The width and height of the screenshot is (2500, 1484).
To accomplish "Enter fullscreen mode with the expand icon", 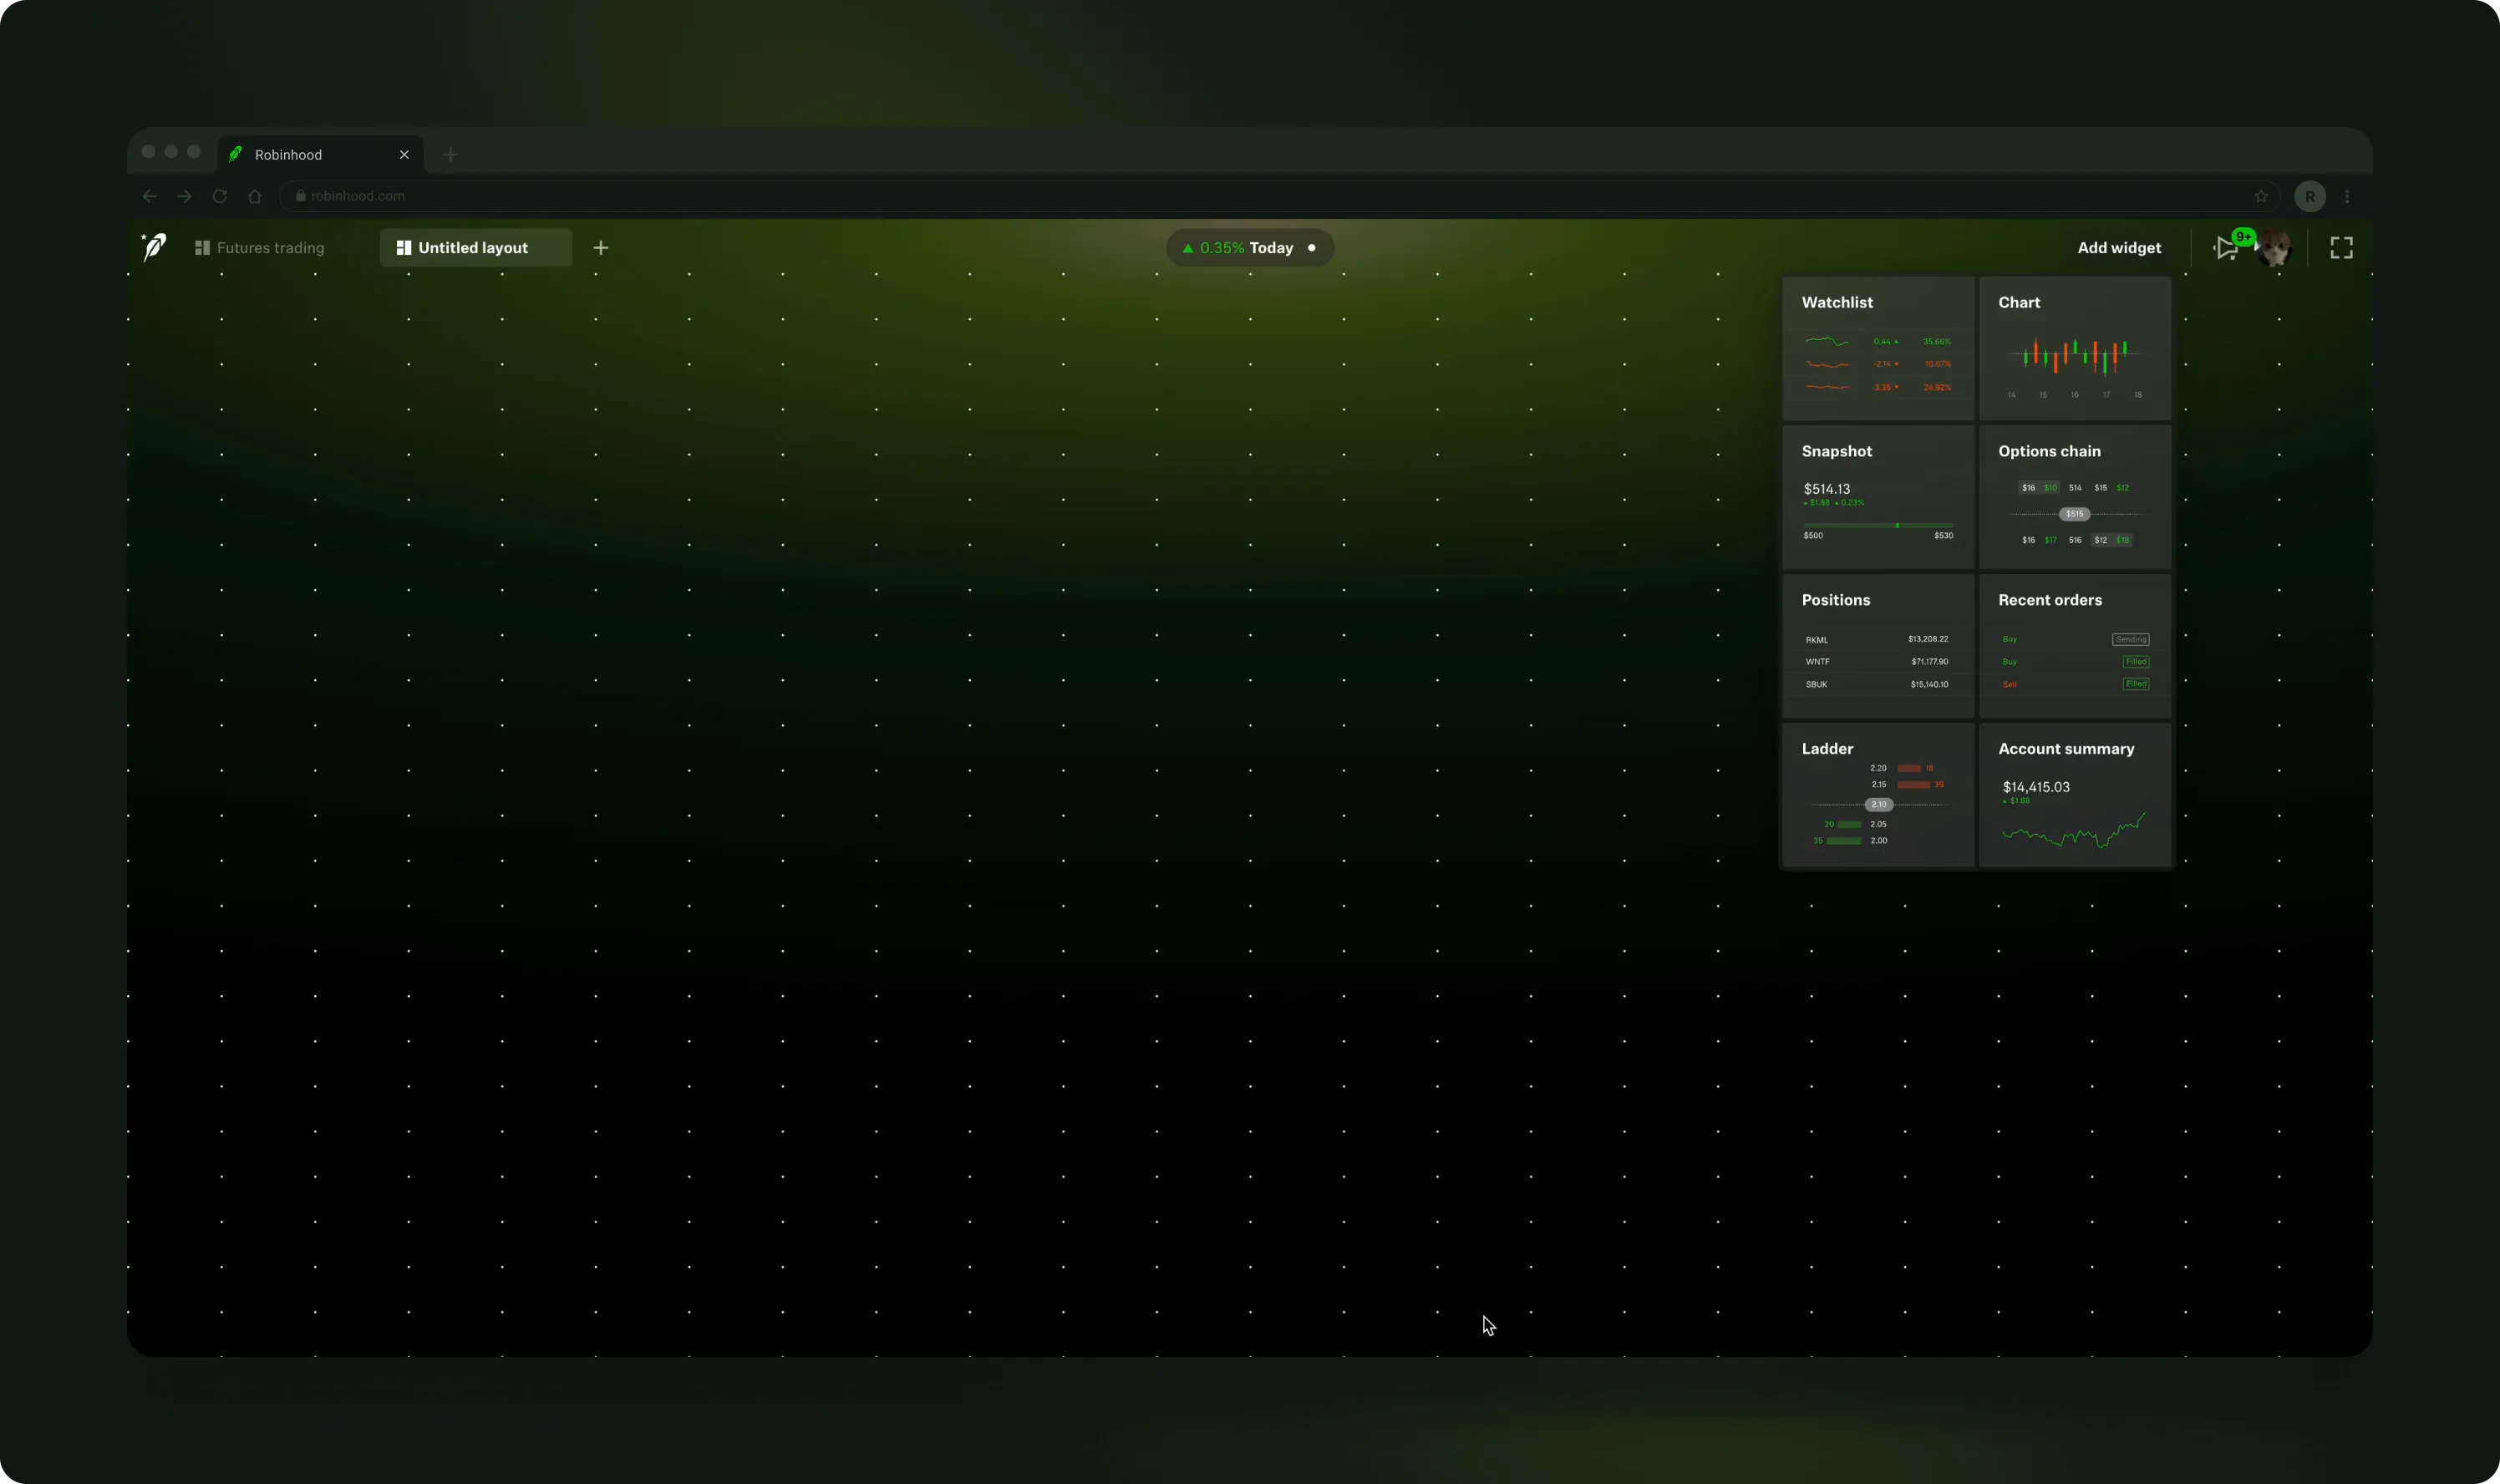I will (2341, 248).
